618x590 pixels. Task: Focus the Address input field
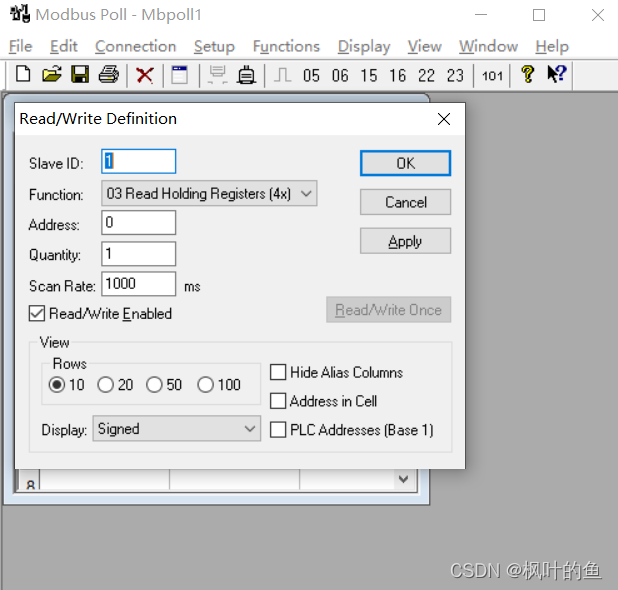tap(138, 223)
